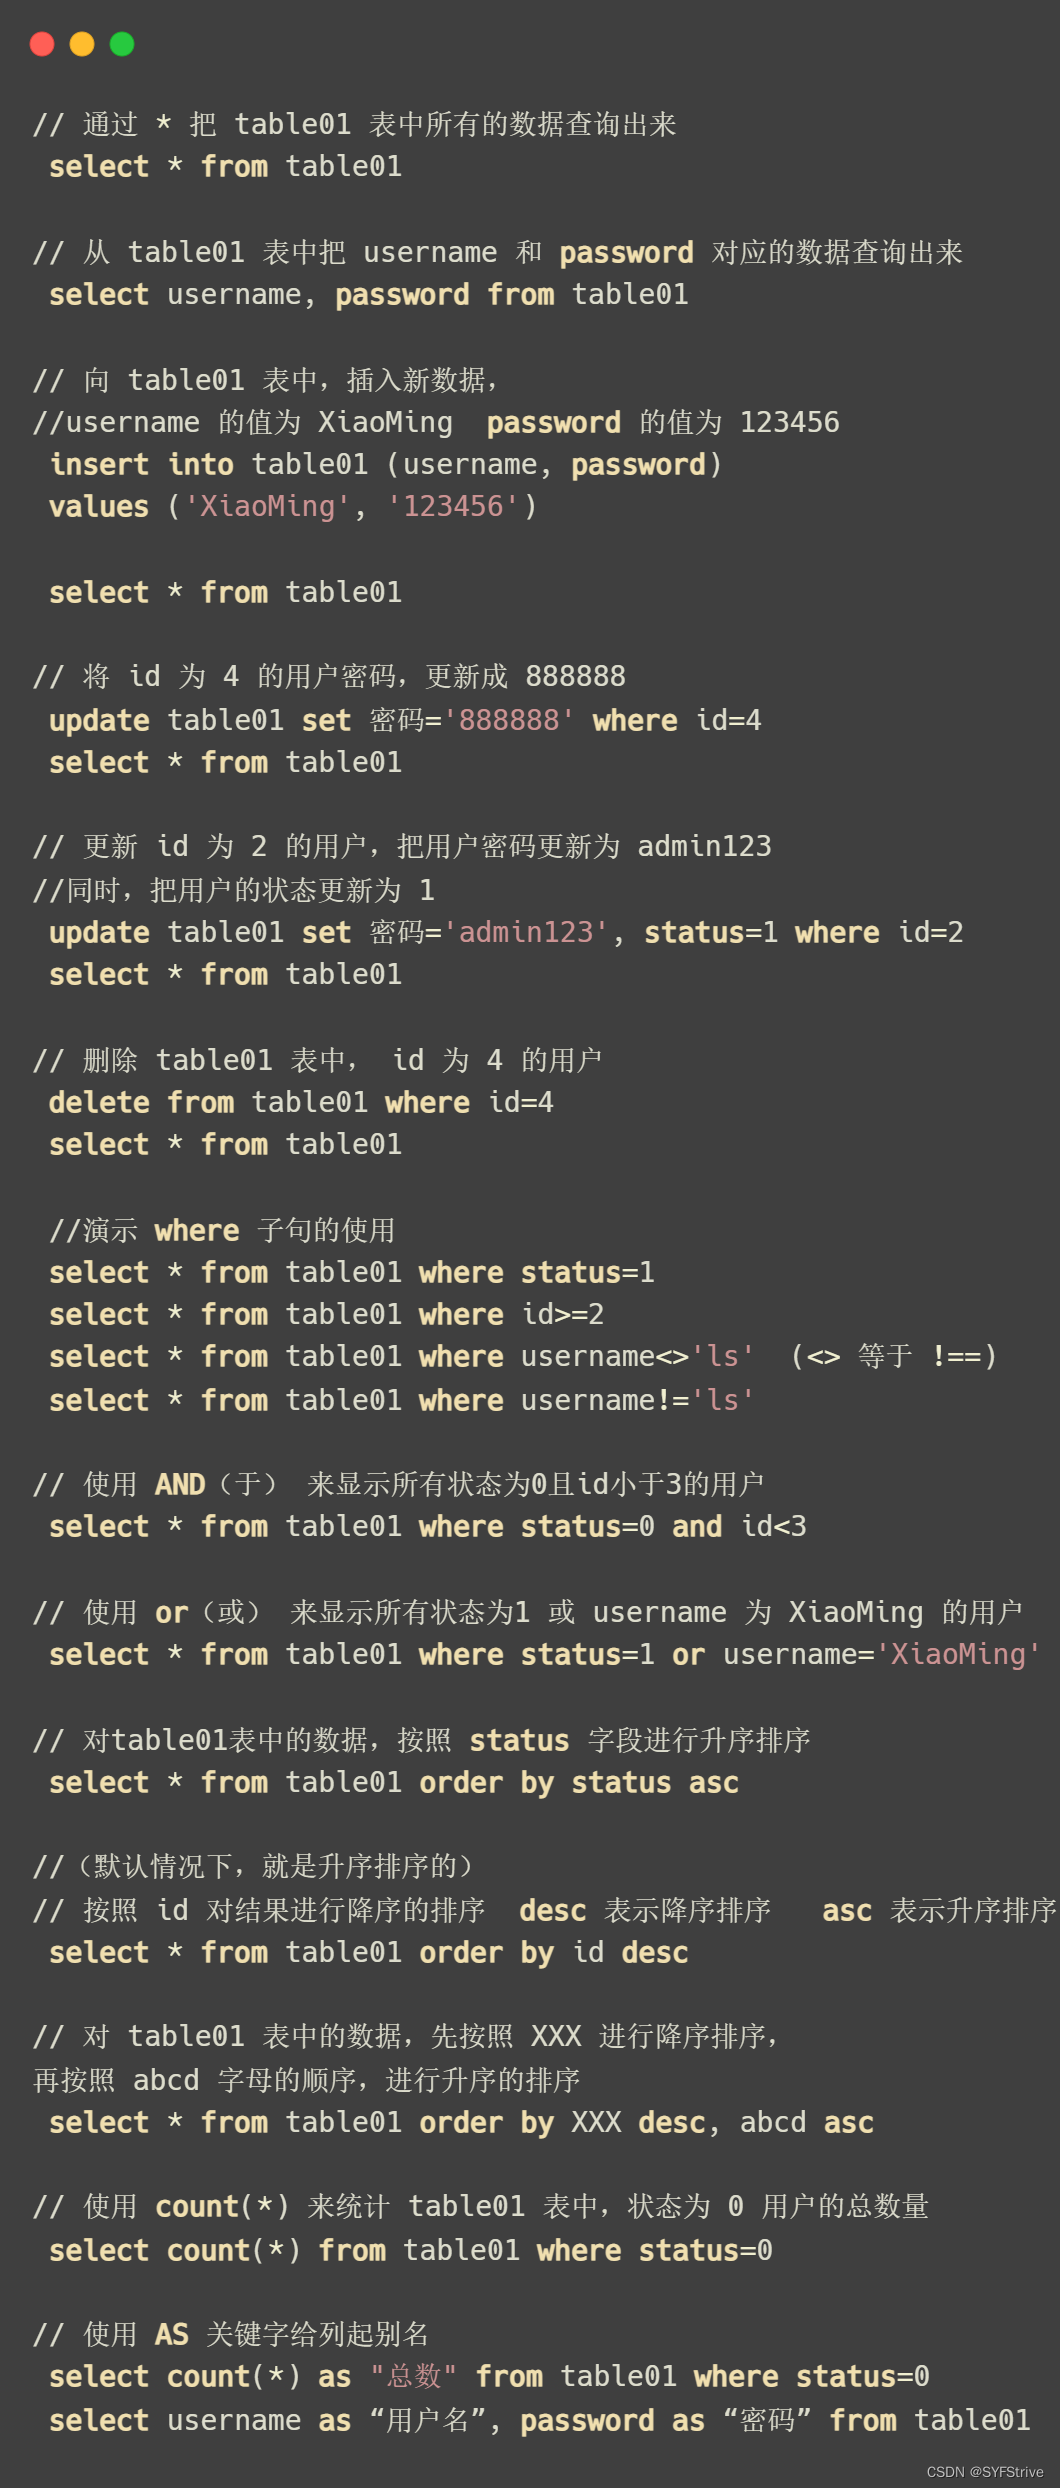
Task: Click the username<>'ls' query line
Action: pyautogui.click(x=402, y=1356)
